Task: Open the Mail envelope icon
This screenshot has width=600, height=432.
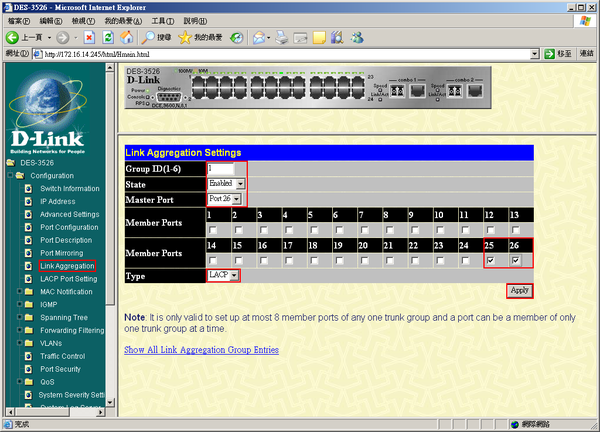Action: click(259, 37)
